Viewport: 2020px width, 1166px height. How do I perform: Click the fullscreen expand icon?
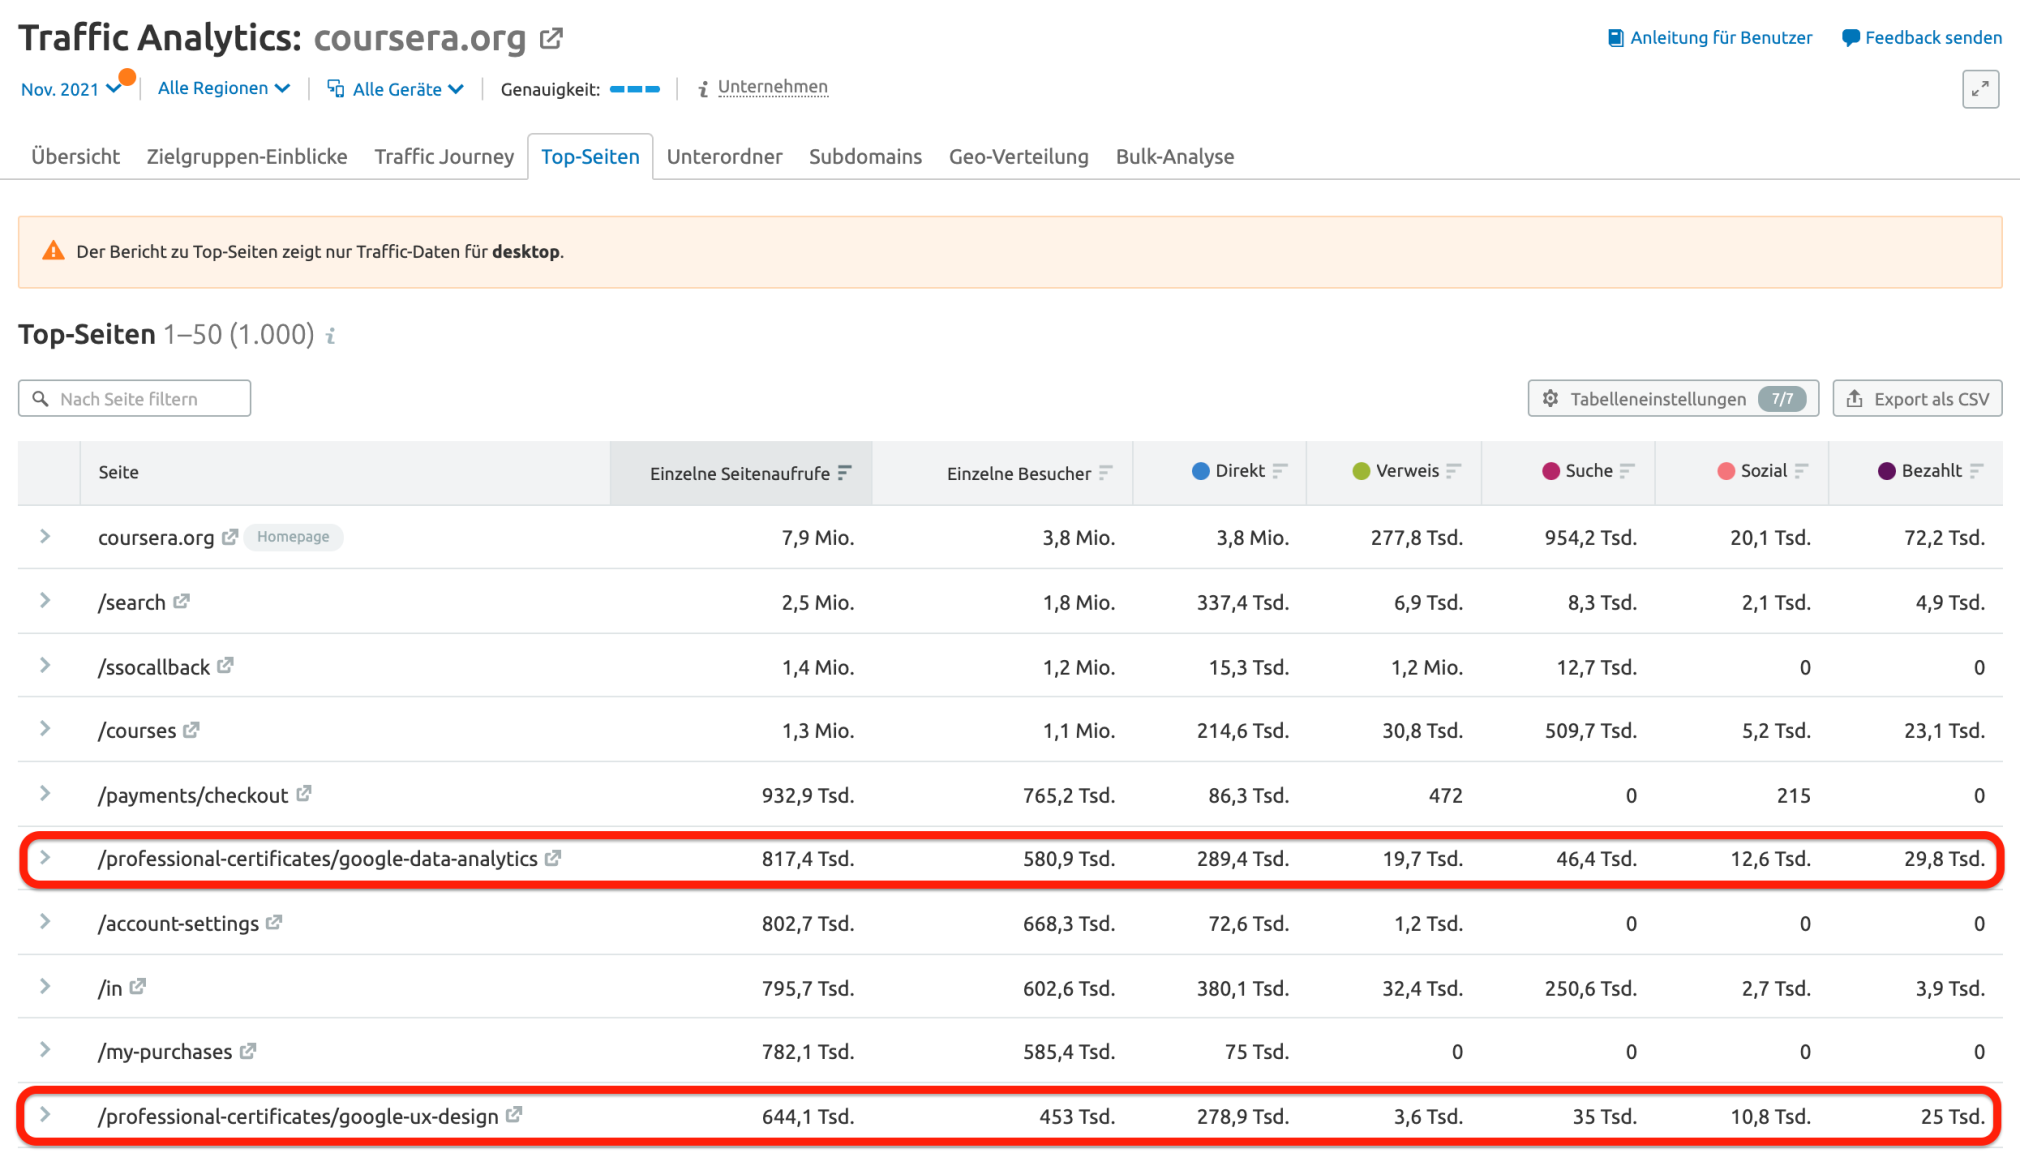coord(1980,89)
